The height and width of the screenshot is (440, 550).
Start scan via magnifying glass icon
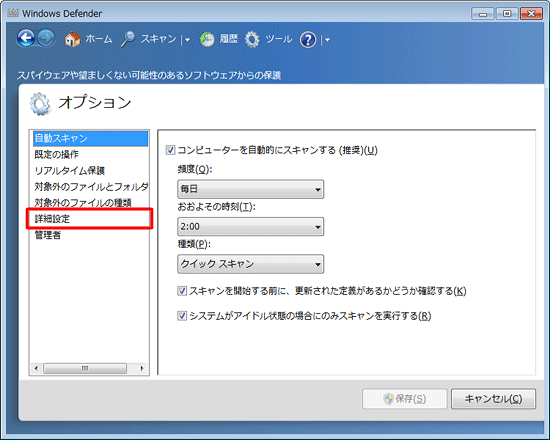(128, 39)
